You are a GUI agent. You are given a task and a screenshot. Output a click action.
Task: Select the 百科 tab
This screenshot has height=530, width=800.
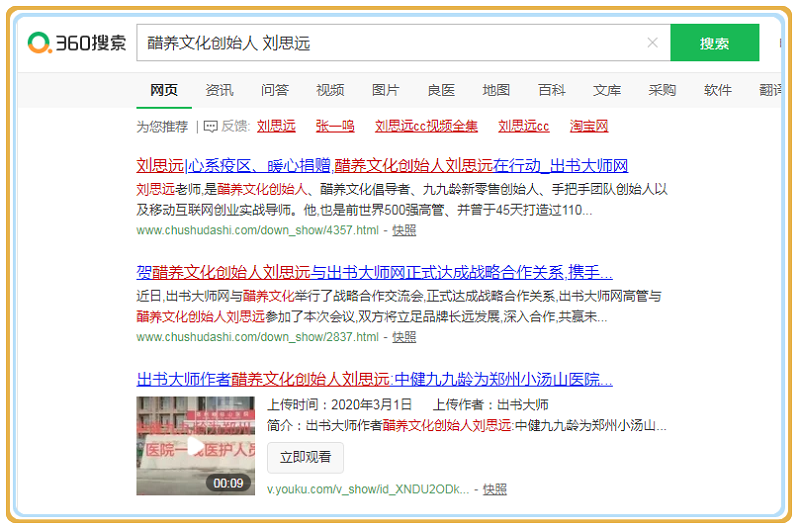pos(551,90)
